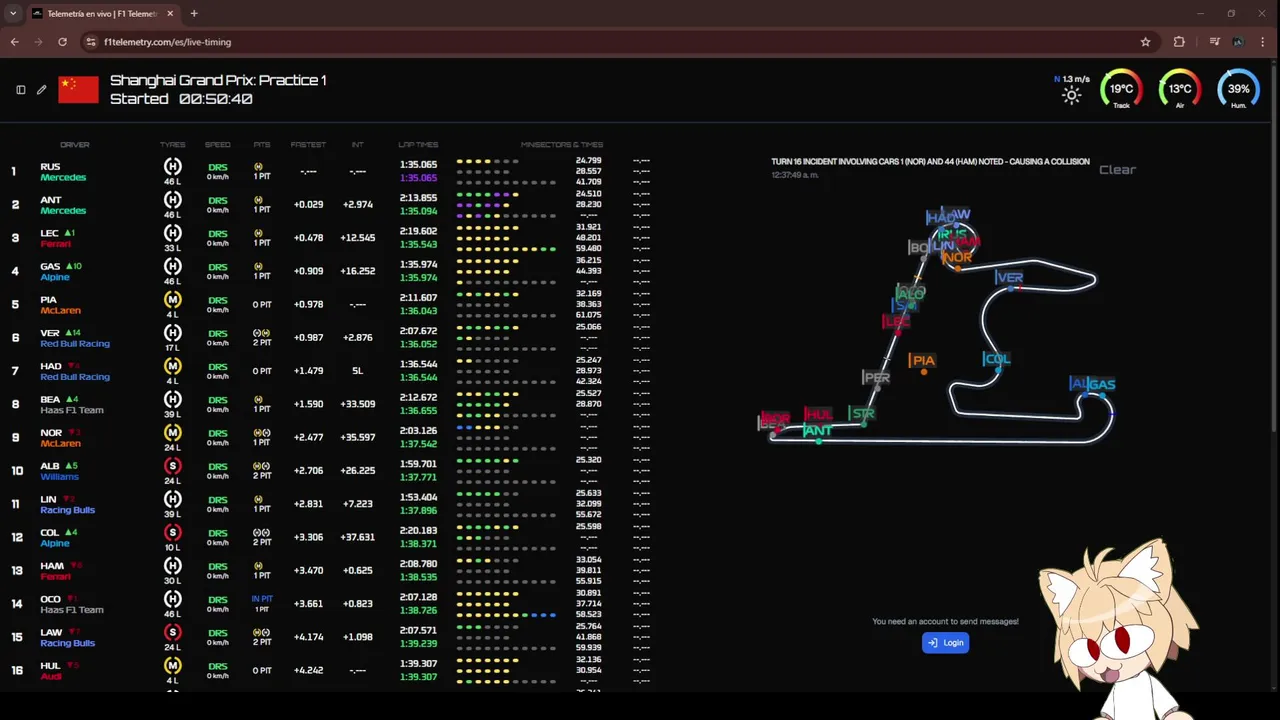Click the hard tyre icon in ANT row
Image resolution: width=1280 pixels, height=720 pixels.
[x=173, y=200]
